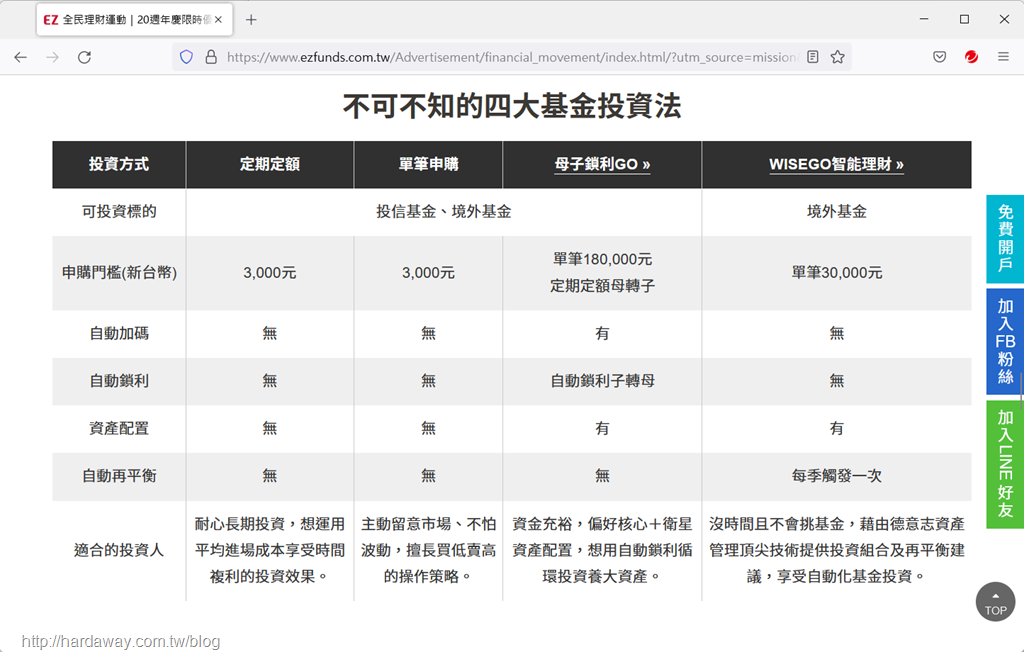This screenshot has width=1024, height=652.
Task: Select the 全民理財運動 browser tab
Action: click(x=134, y=20)
